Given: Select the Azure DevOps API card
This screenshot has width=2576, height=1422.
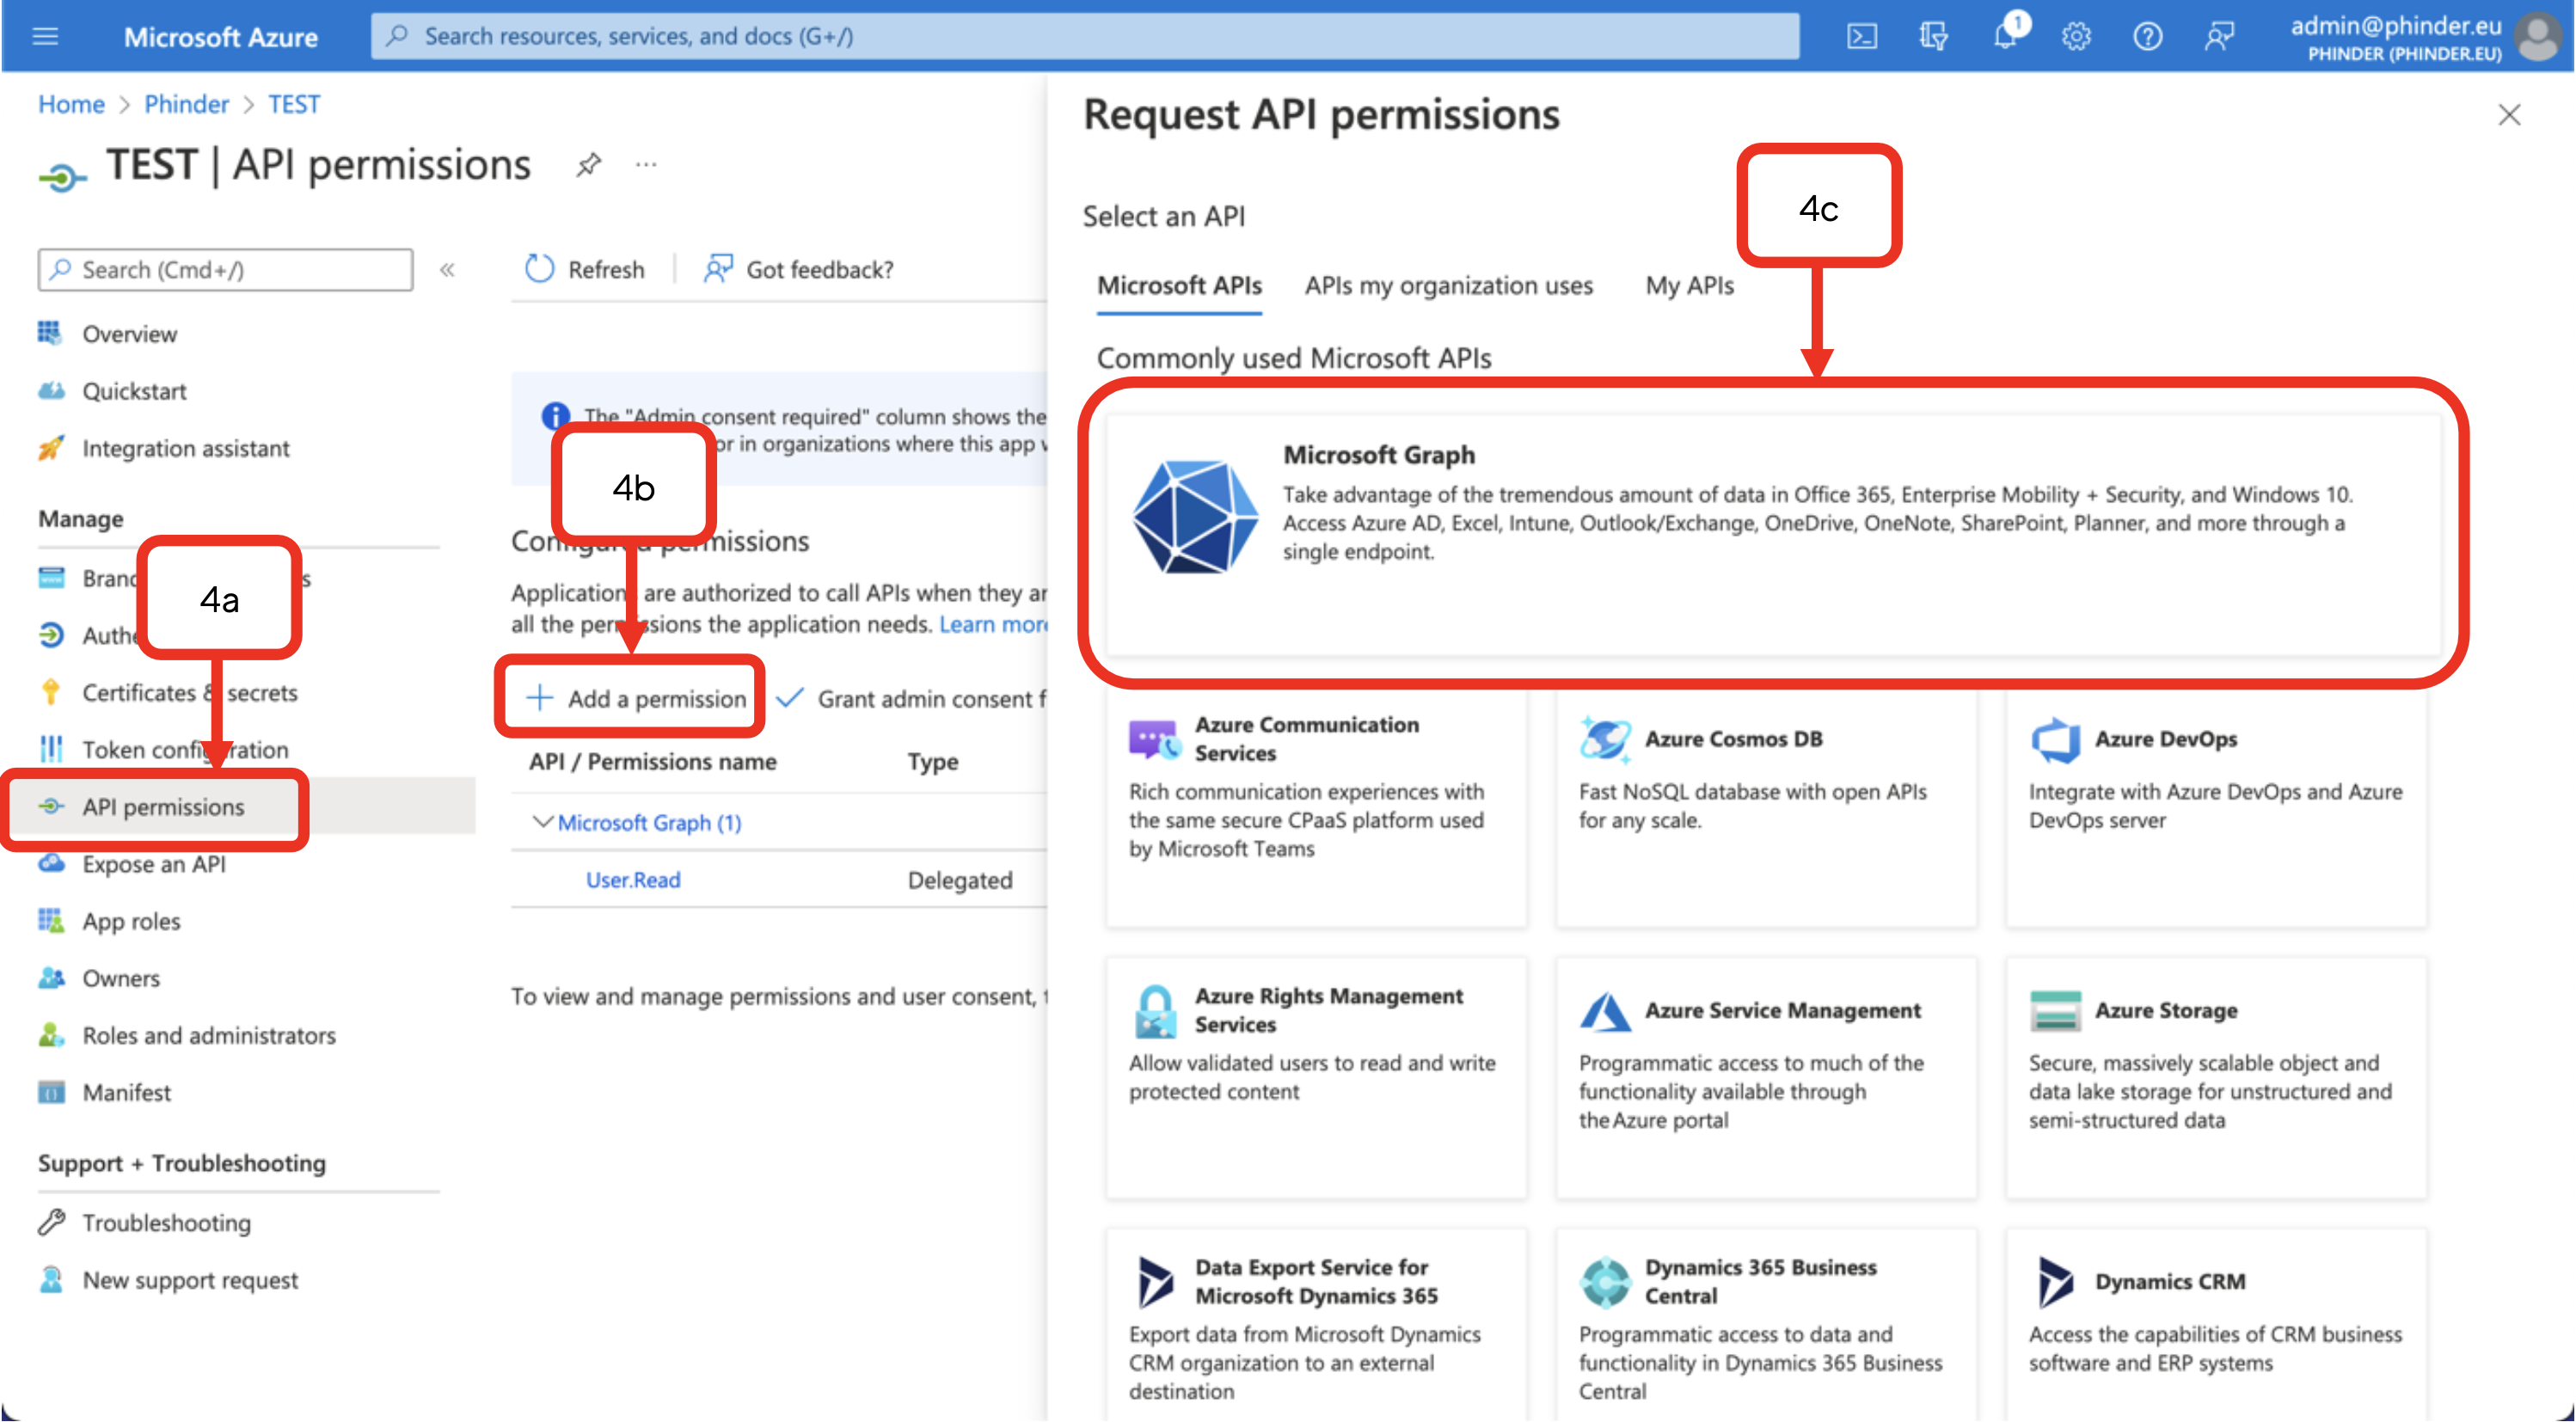Looking at the screenshot, I should click(x=2216, y=809).
